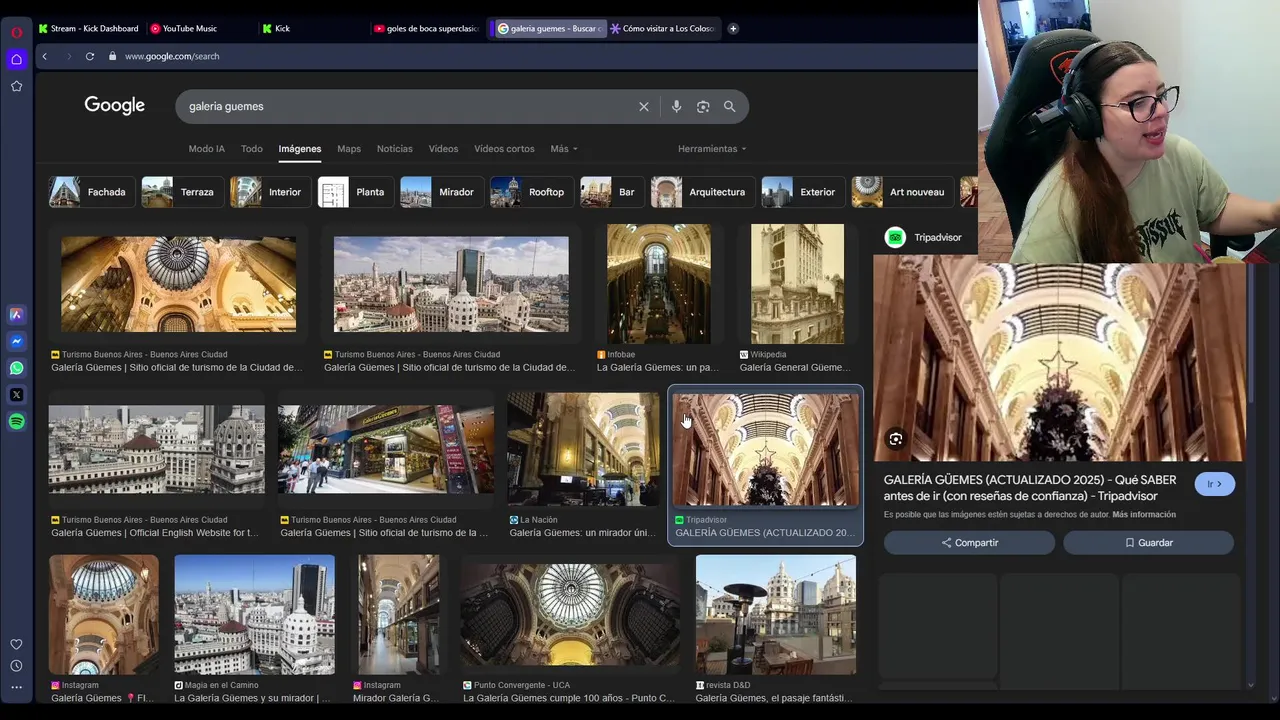The height and width of the screenshot is (720, 1280).
Task: Filter images by Planta chip
Action: (x=355, y=192)
